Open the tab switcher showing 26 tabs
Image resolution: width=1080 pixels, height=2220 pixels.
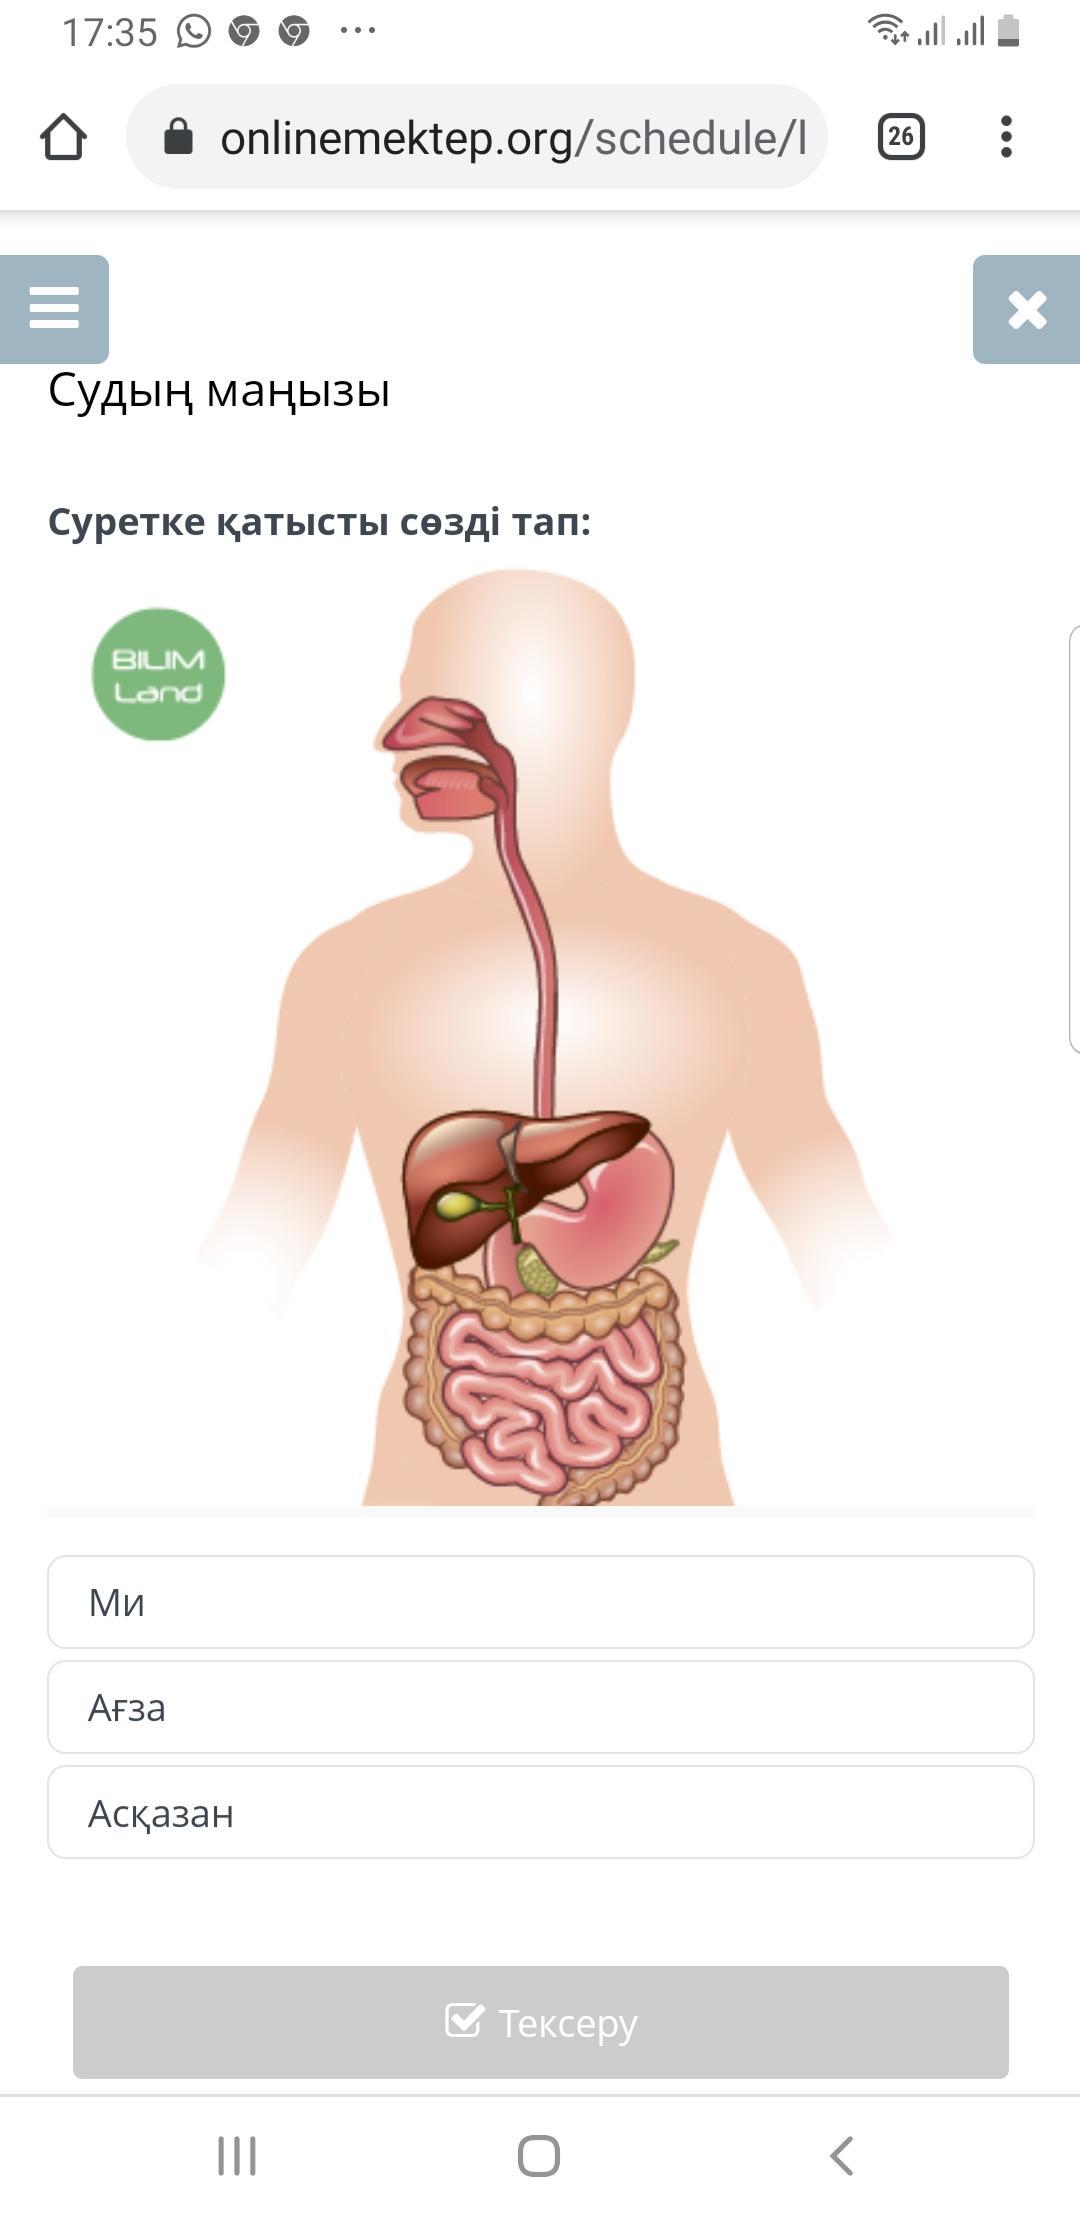[901, 137]
